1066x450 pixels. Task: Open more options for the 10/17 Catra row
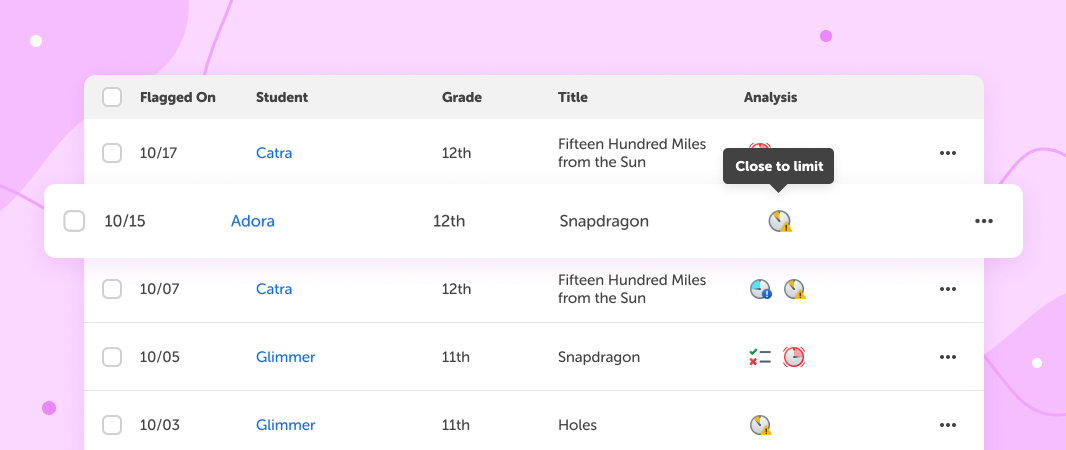pyautogui.click(x=948, y=153)
